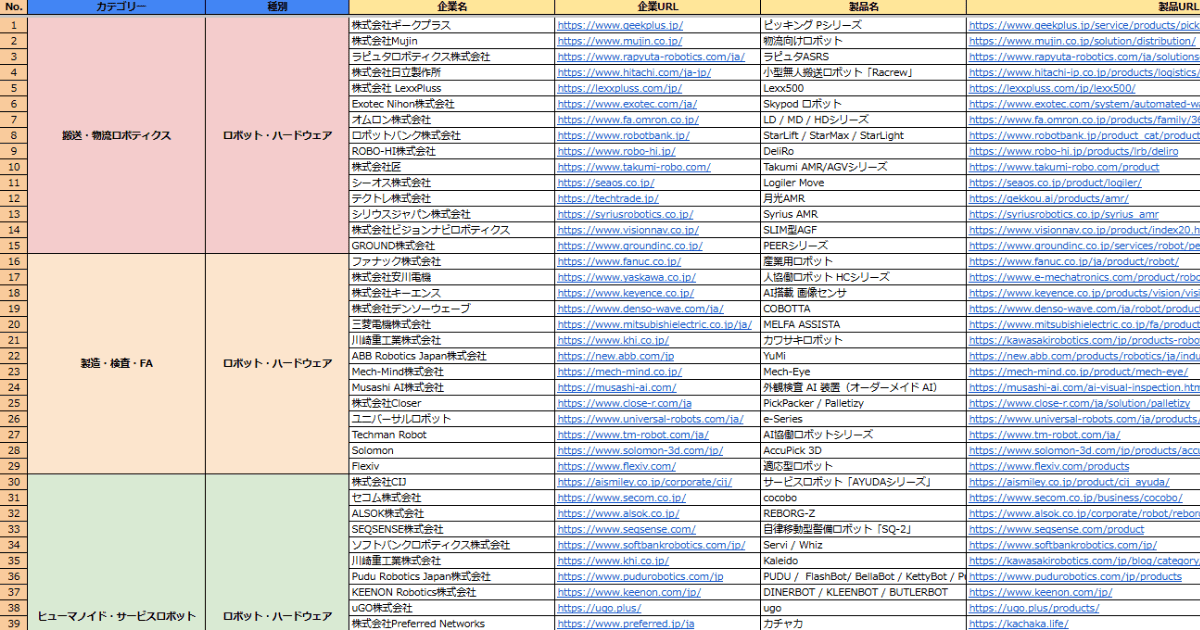Select the 製造・検査・FA category cell

[x=117, y=363]
